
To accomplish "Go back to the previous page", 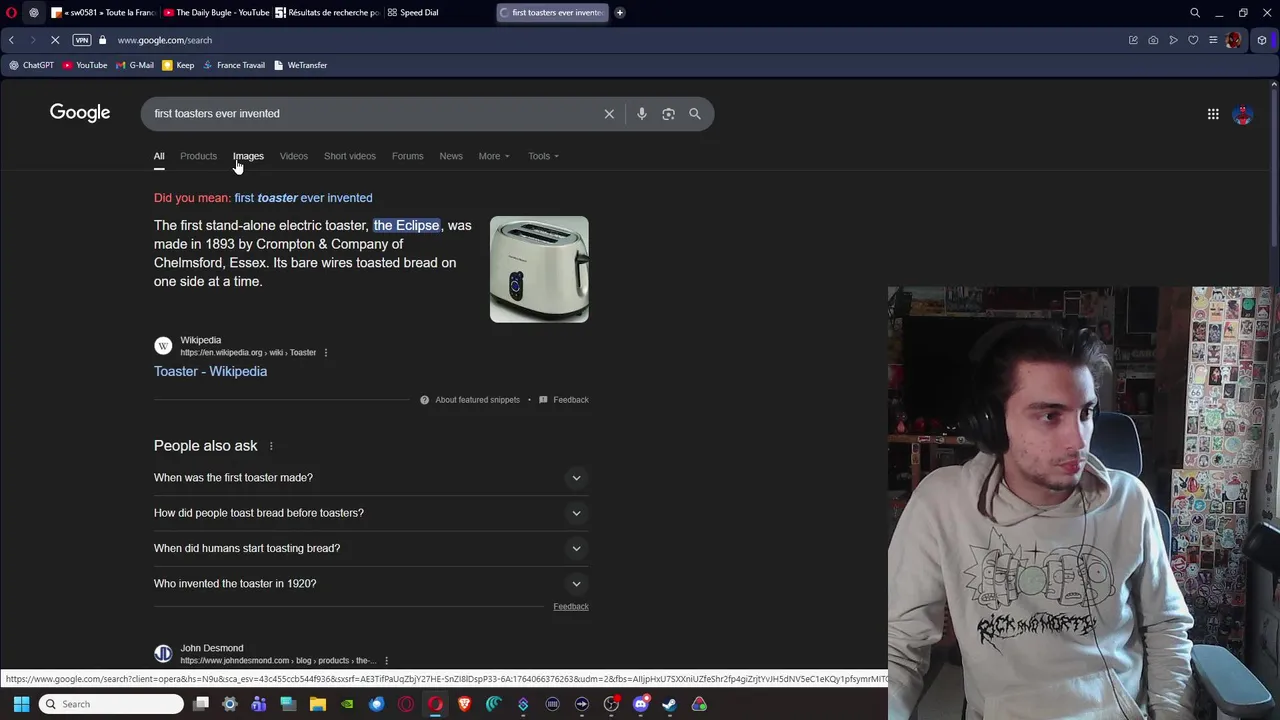I will point(11,40).
